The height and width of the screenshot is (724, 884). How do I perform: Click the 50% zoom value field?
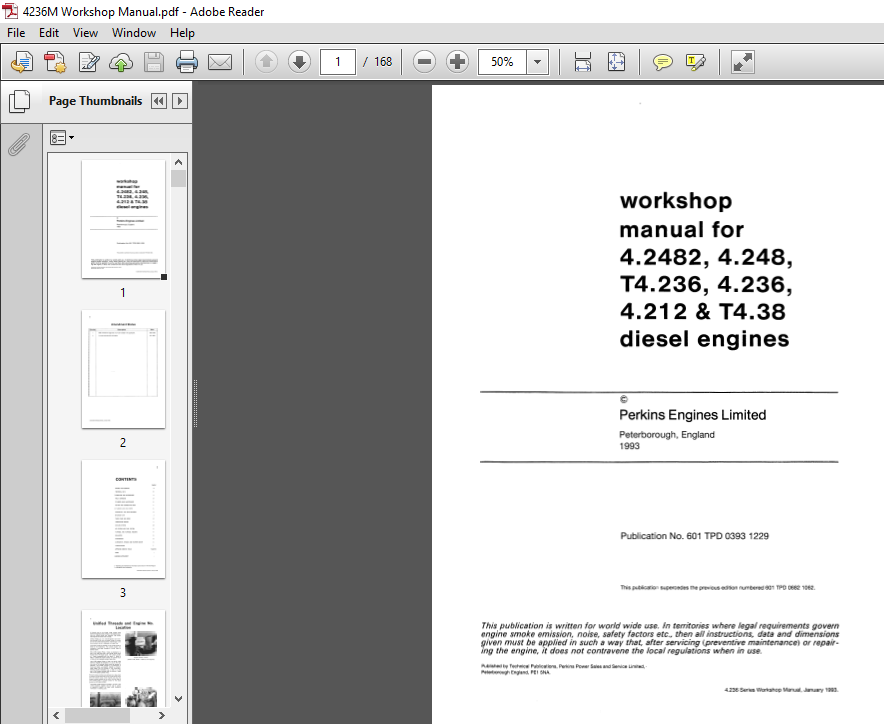(502, 62)
